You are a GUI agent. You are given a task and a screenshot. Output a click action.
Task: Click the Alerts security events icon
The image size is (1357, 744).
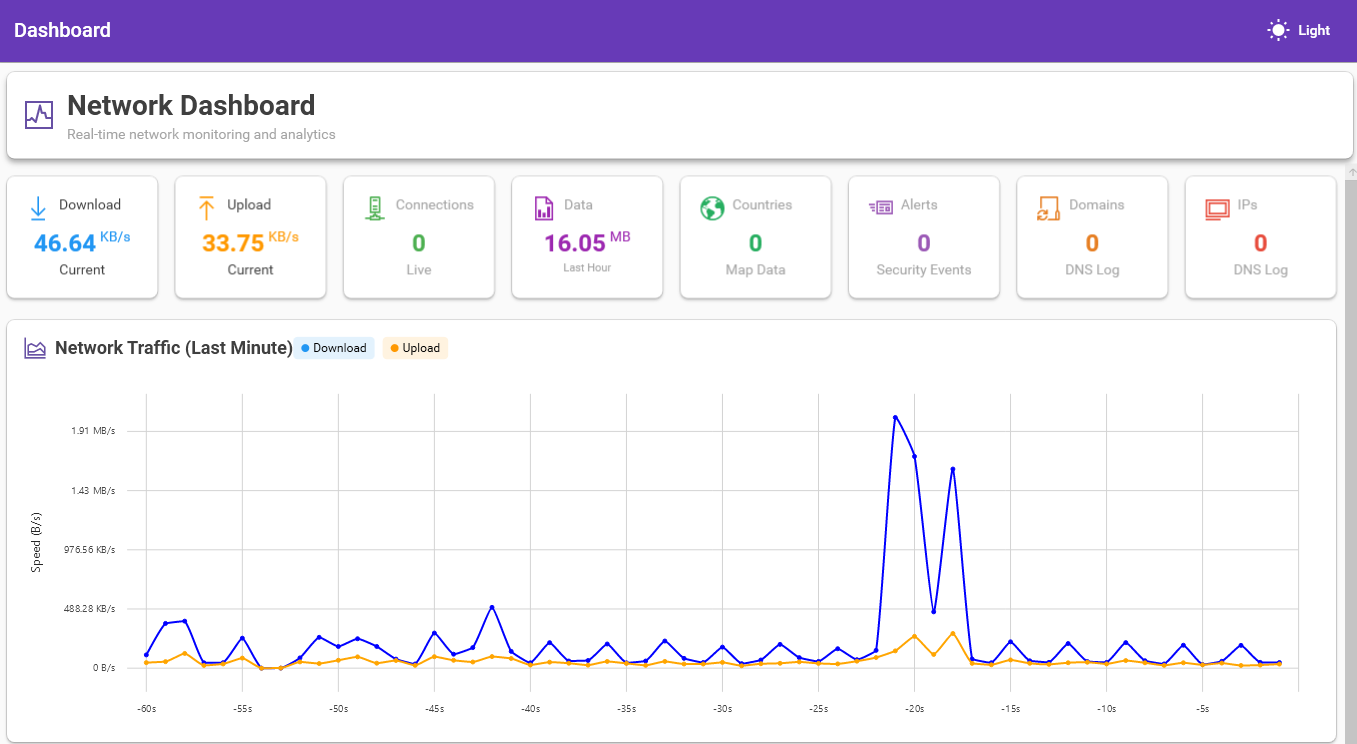880,207
